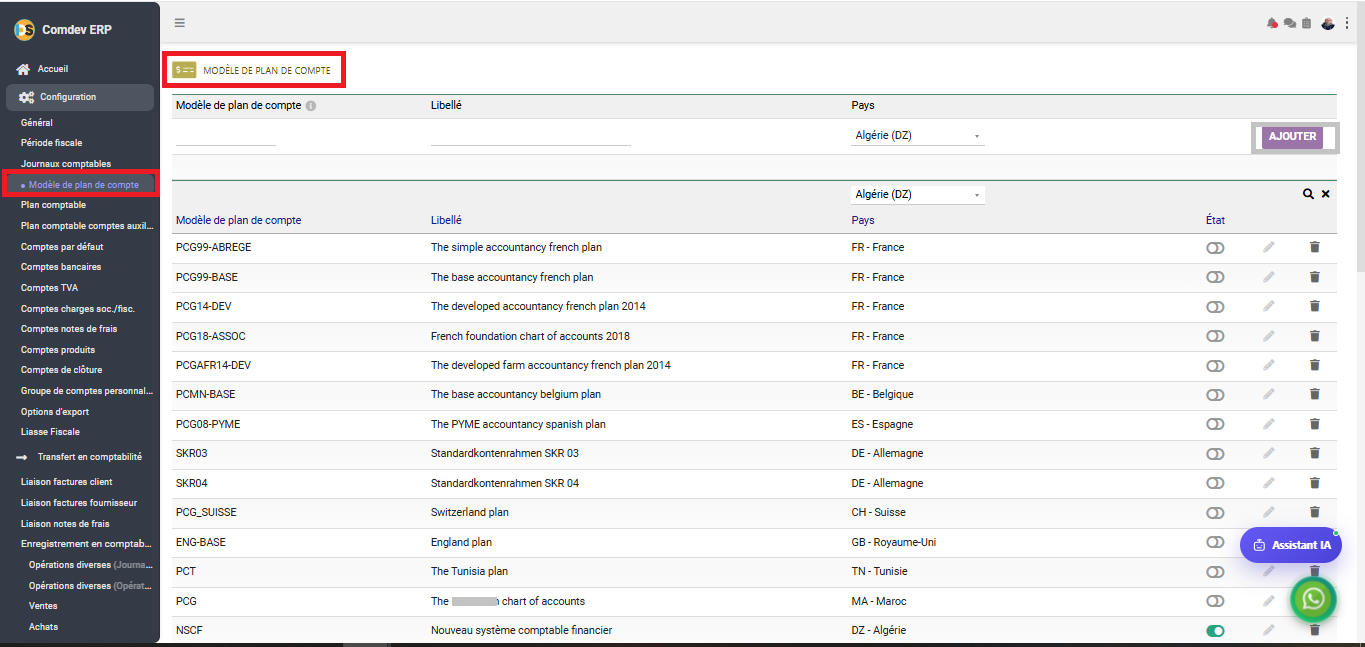Enable the PCG18-ASSOC chart model

[1215, 336]
